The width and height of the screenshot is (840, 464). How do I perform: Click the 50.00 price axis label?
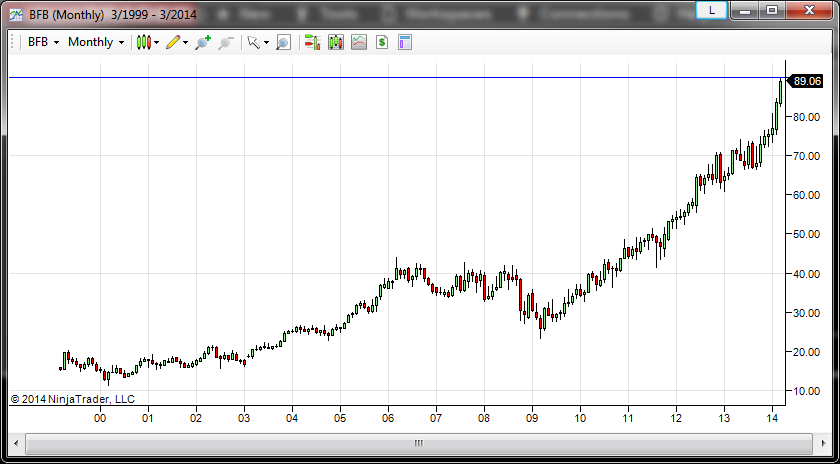coord(805,234)
